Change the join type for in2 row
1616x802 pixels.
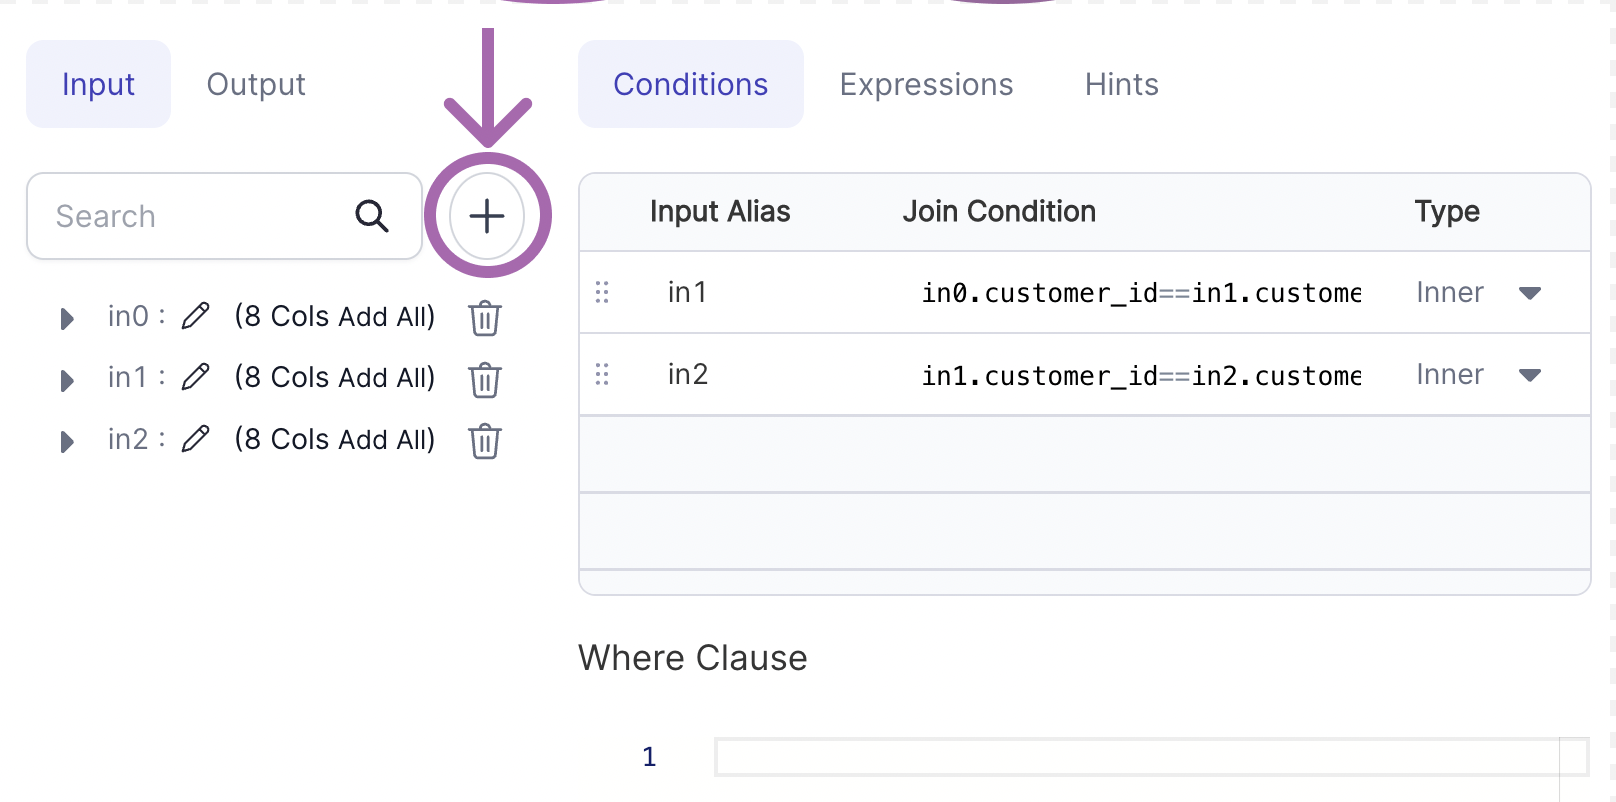(x=1531, y=375)
